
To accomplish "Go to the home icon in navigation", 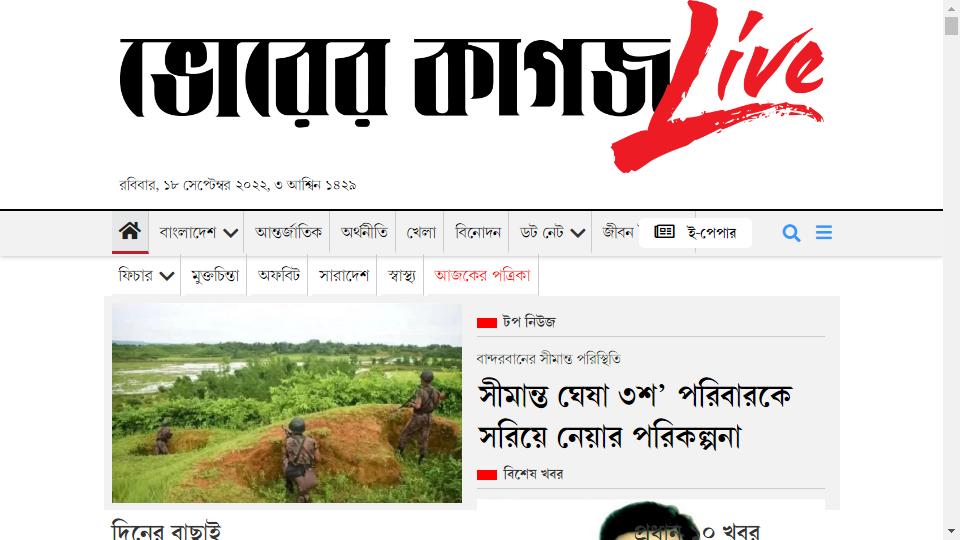I will tap(130, 231).
